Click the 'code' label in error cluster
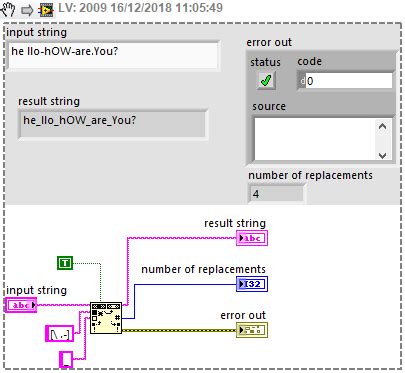The width and height of the screenshot is (405, 373). click(310, 61)
